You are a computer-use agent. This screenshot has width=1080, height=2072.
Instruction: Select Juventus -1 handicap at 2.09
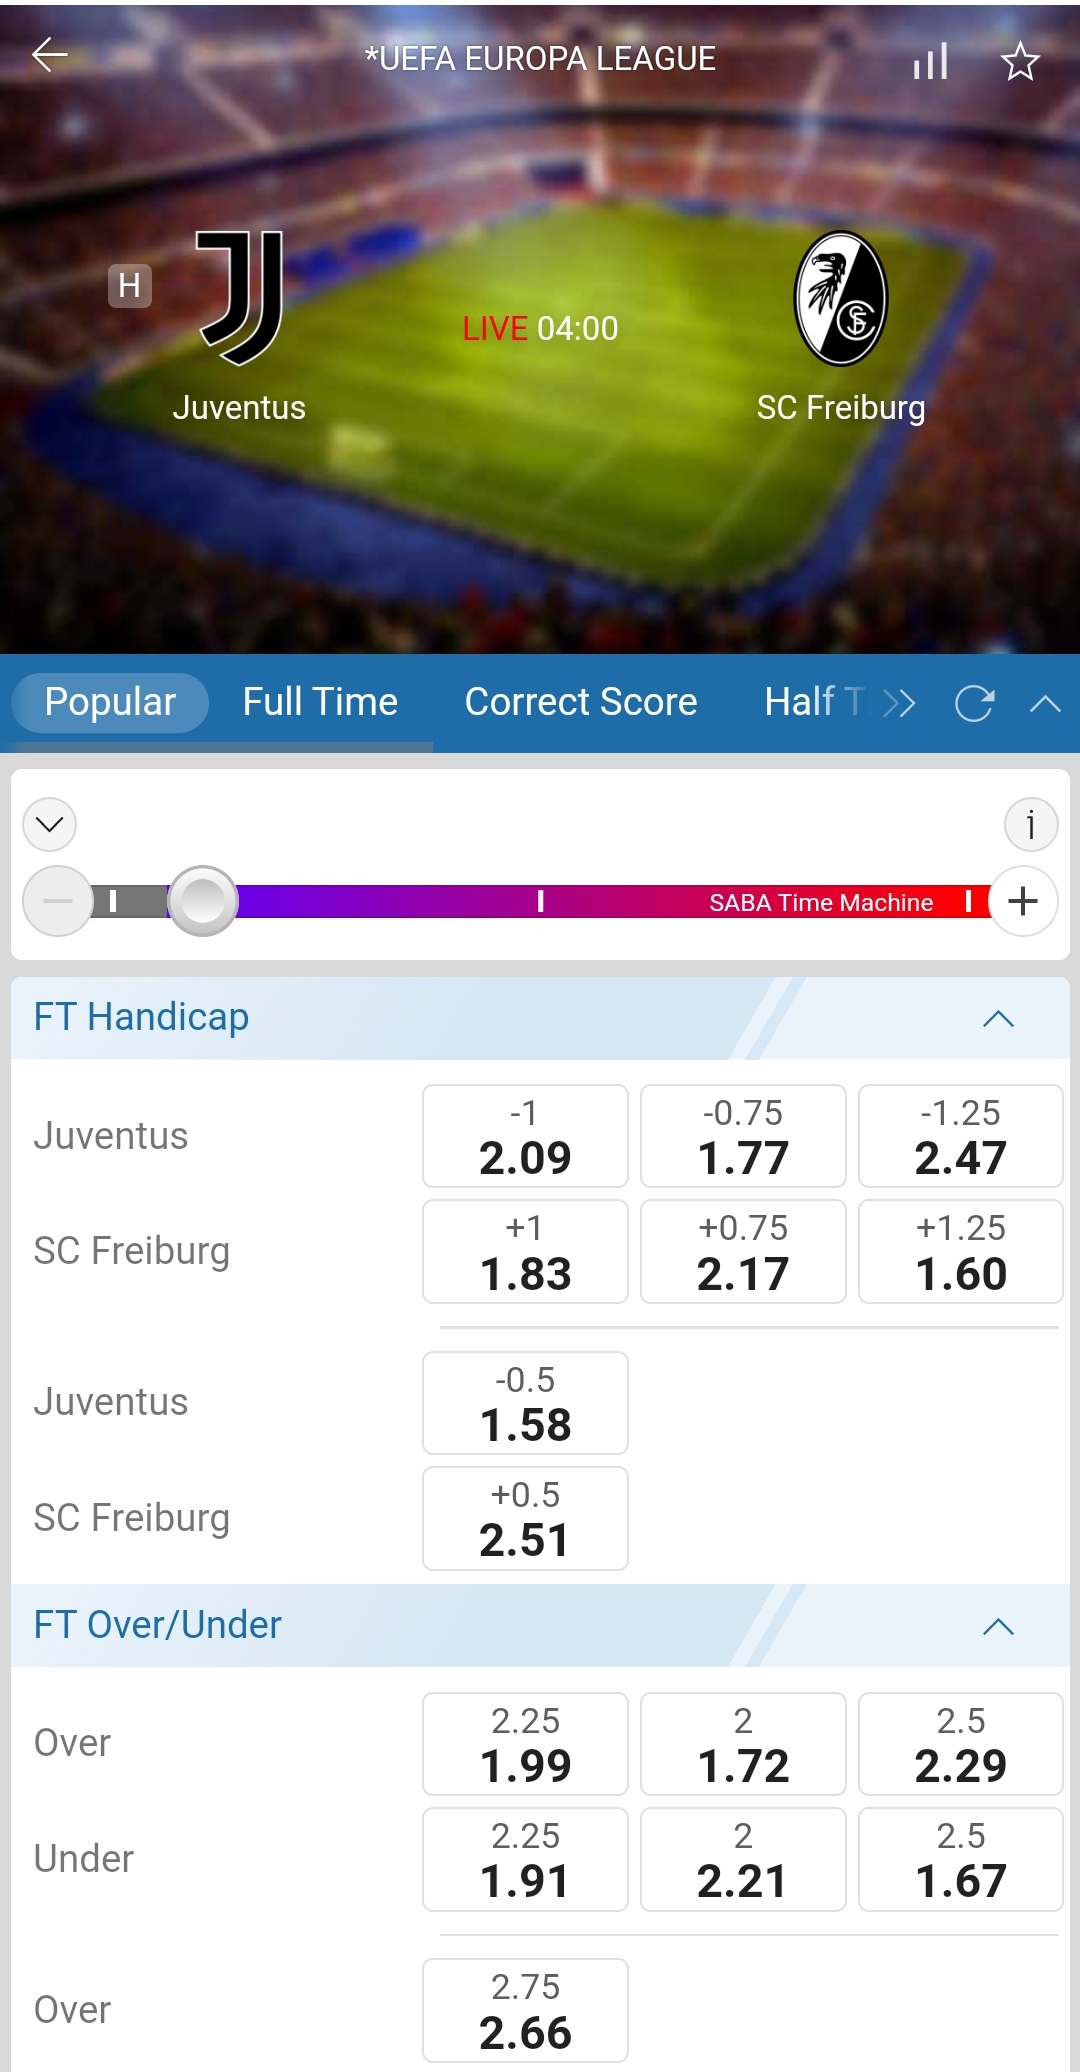click(x=525, y=1137)
